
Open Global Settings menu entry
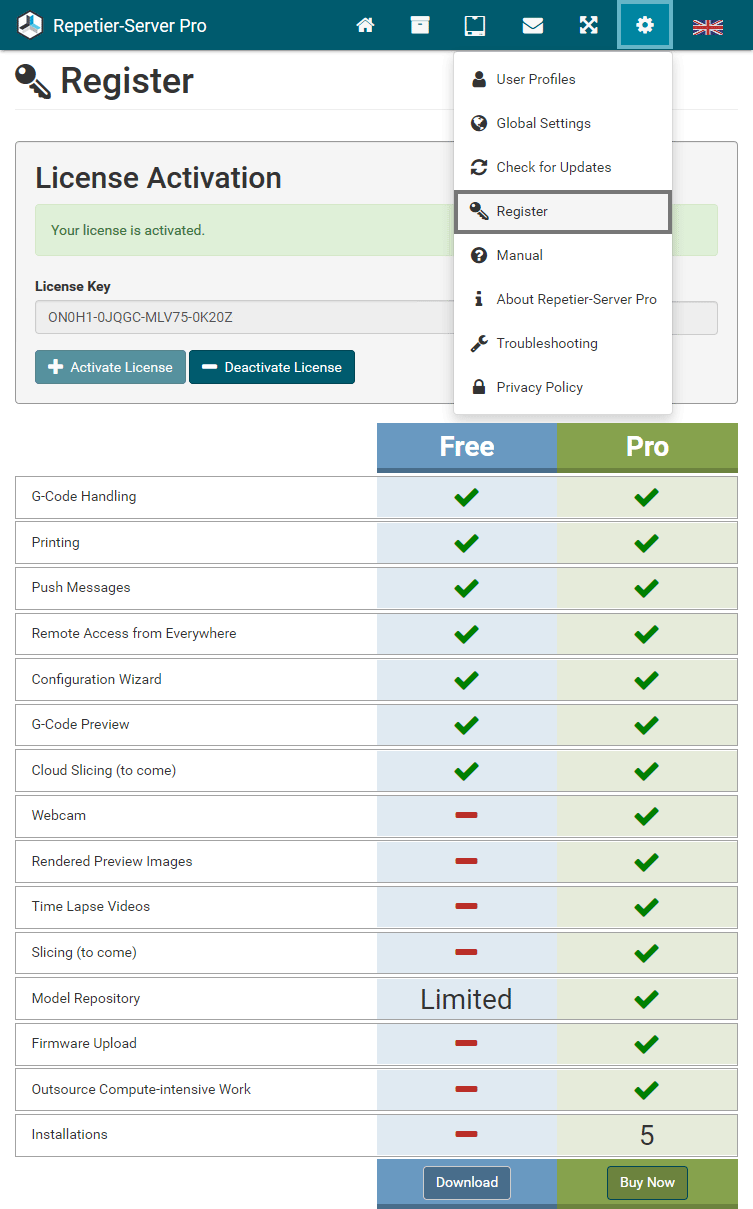click(x=543, y=123)
